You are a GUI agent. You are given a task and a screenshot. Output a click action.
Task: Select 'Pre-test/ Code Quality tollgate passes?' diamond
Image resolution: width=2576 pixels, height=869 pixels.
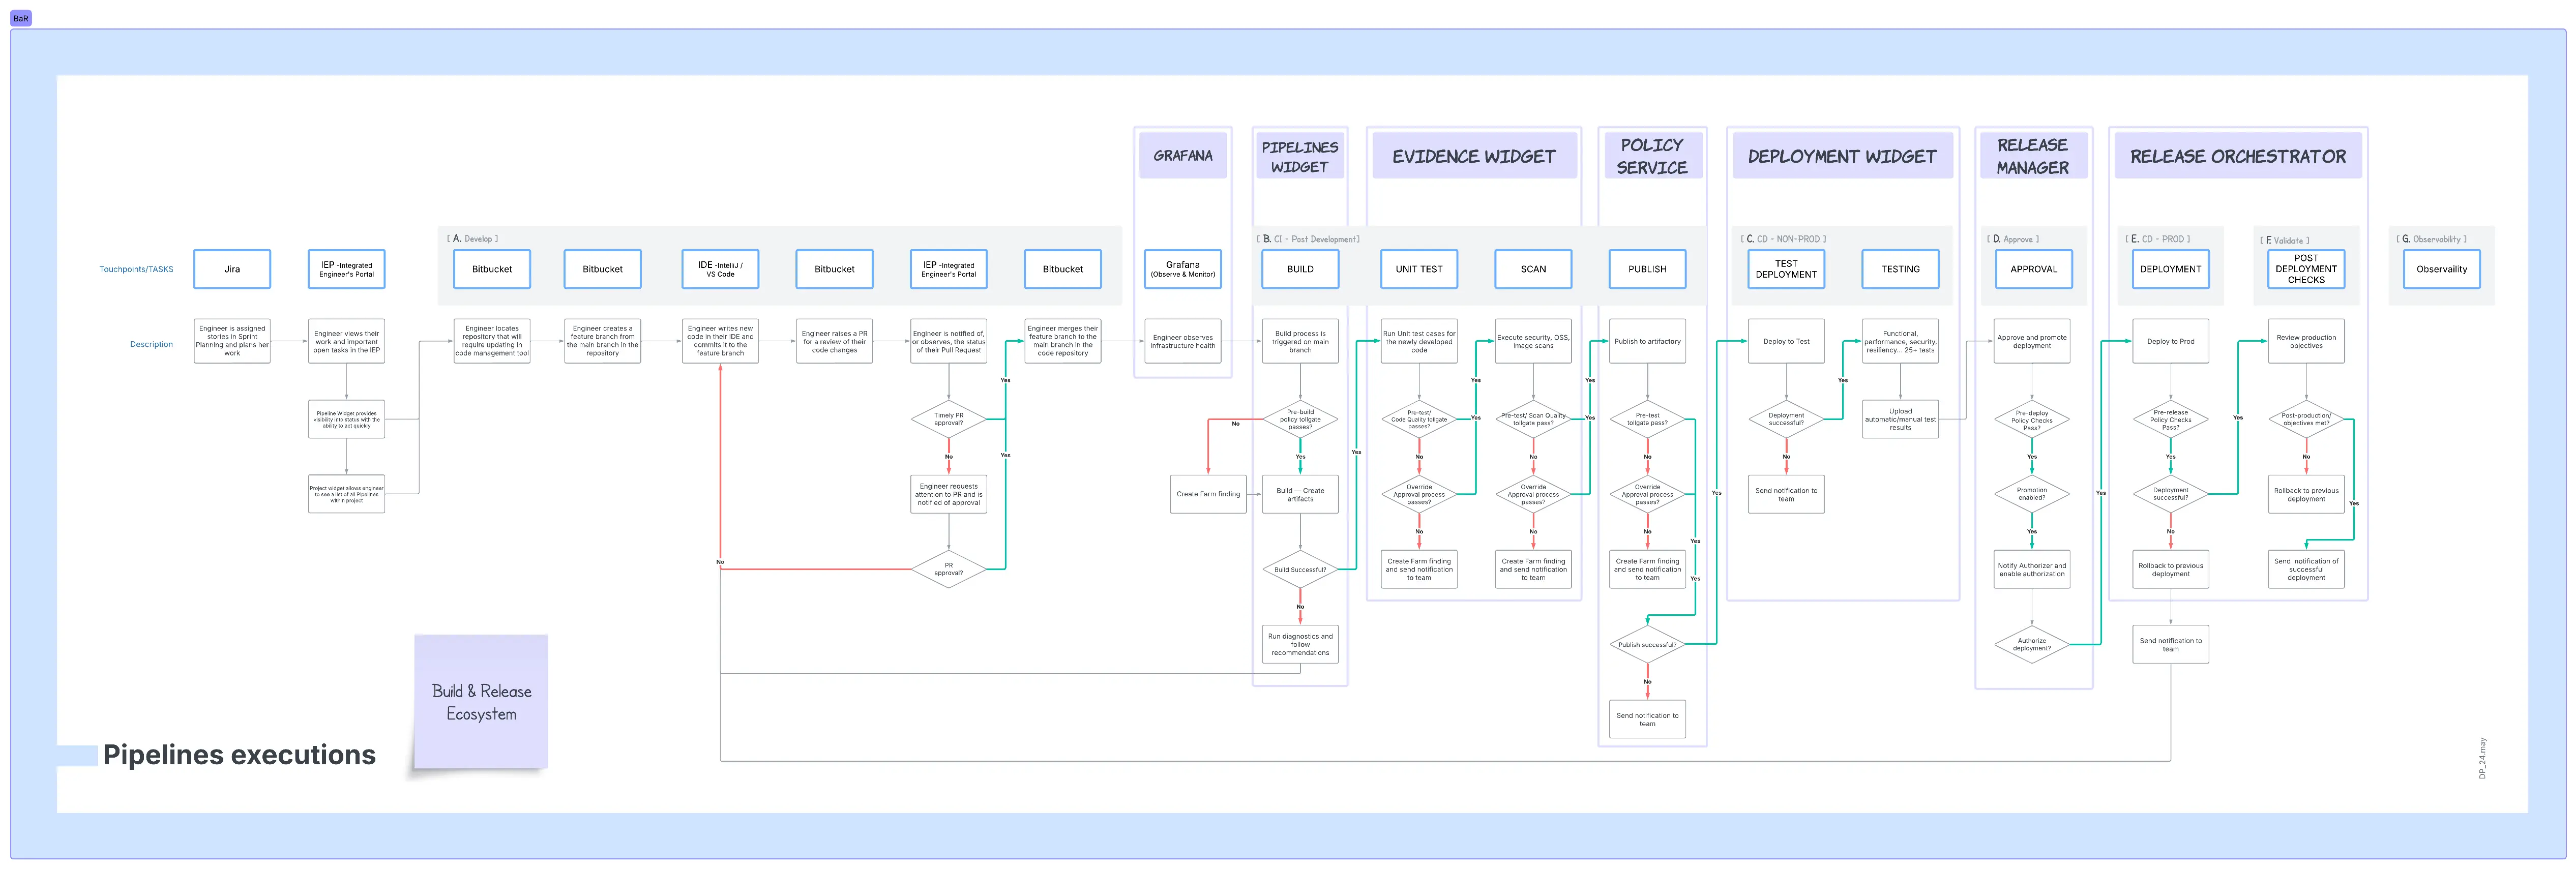1419,419
